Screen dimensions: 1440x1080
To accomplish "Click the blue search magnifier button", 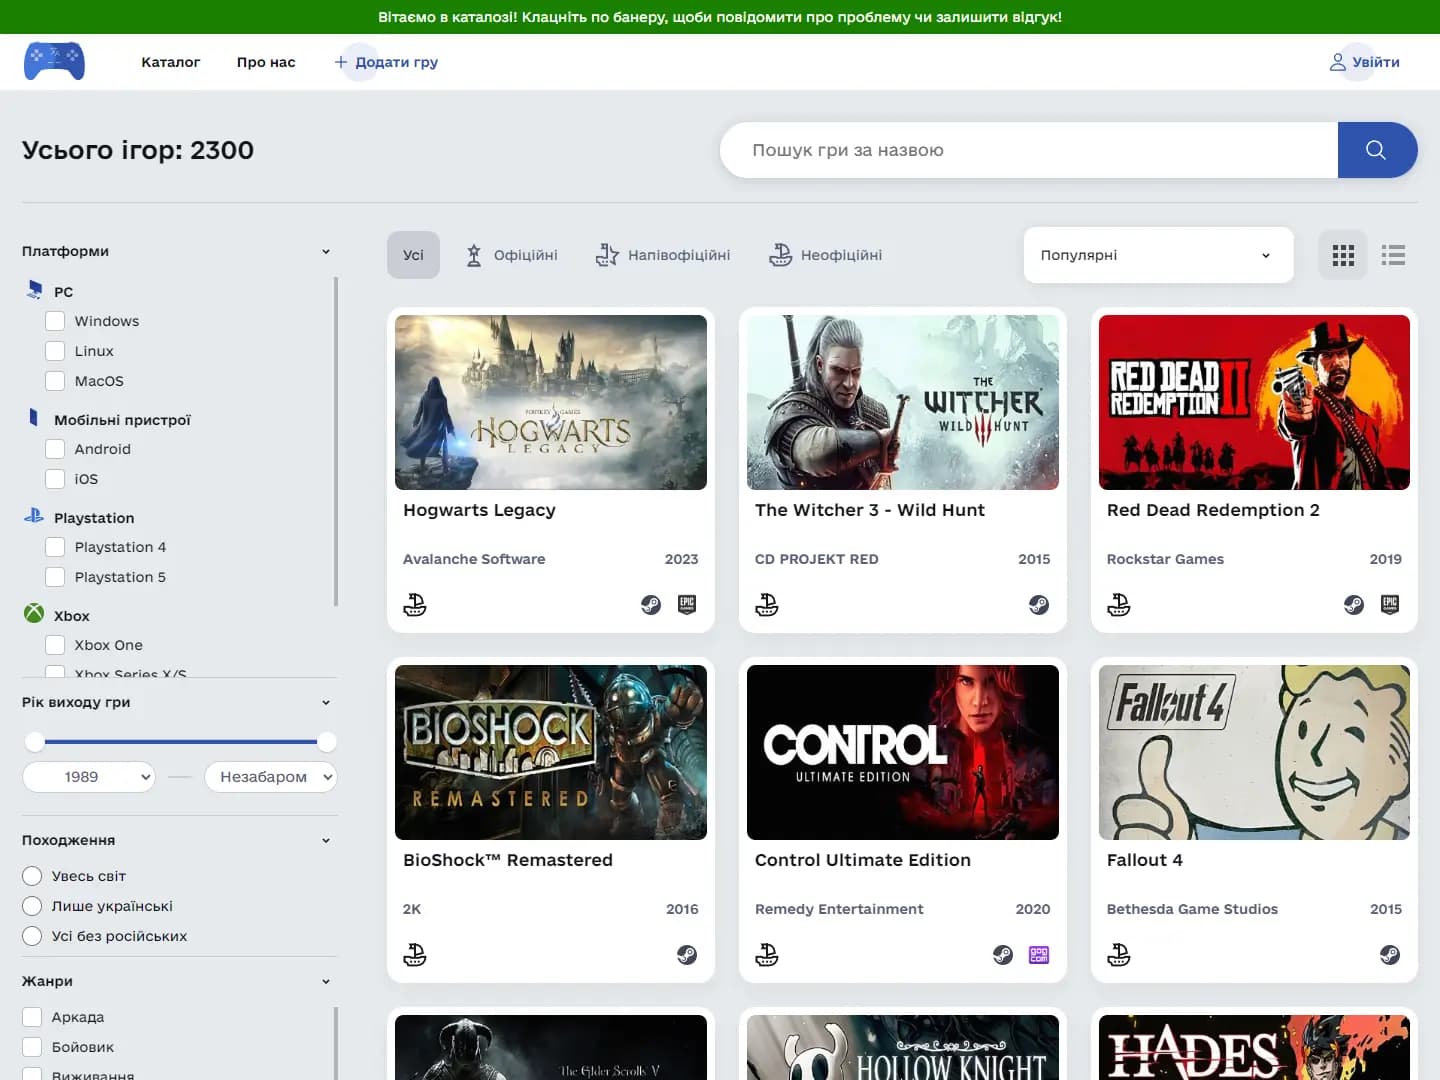I will click(x=1376, y=150).
